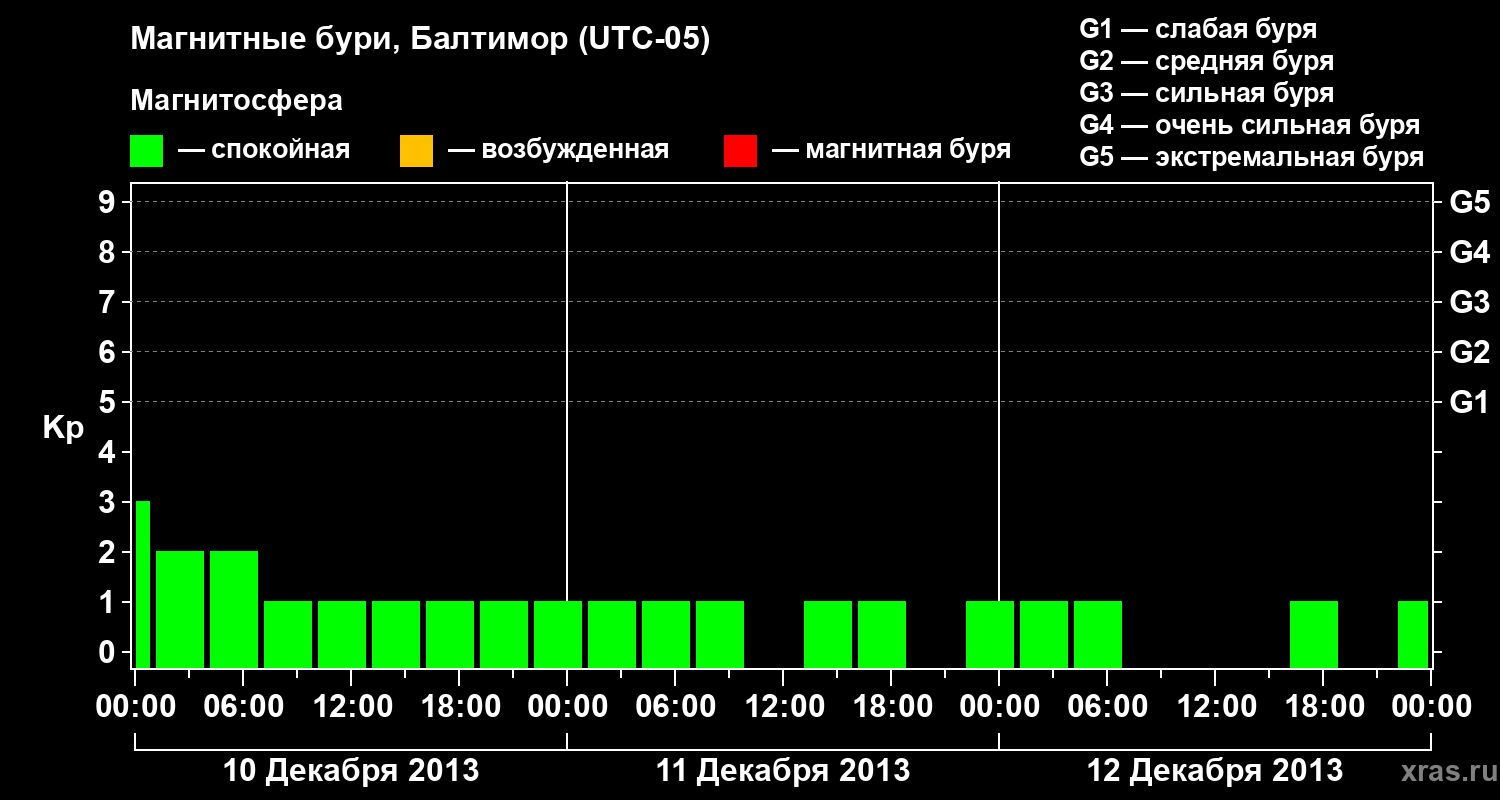Click the '— спокойная' legend label
Screen dimensions: 1500x800
pos(264,150)
